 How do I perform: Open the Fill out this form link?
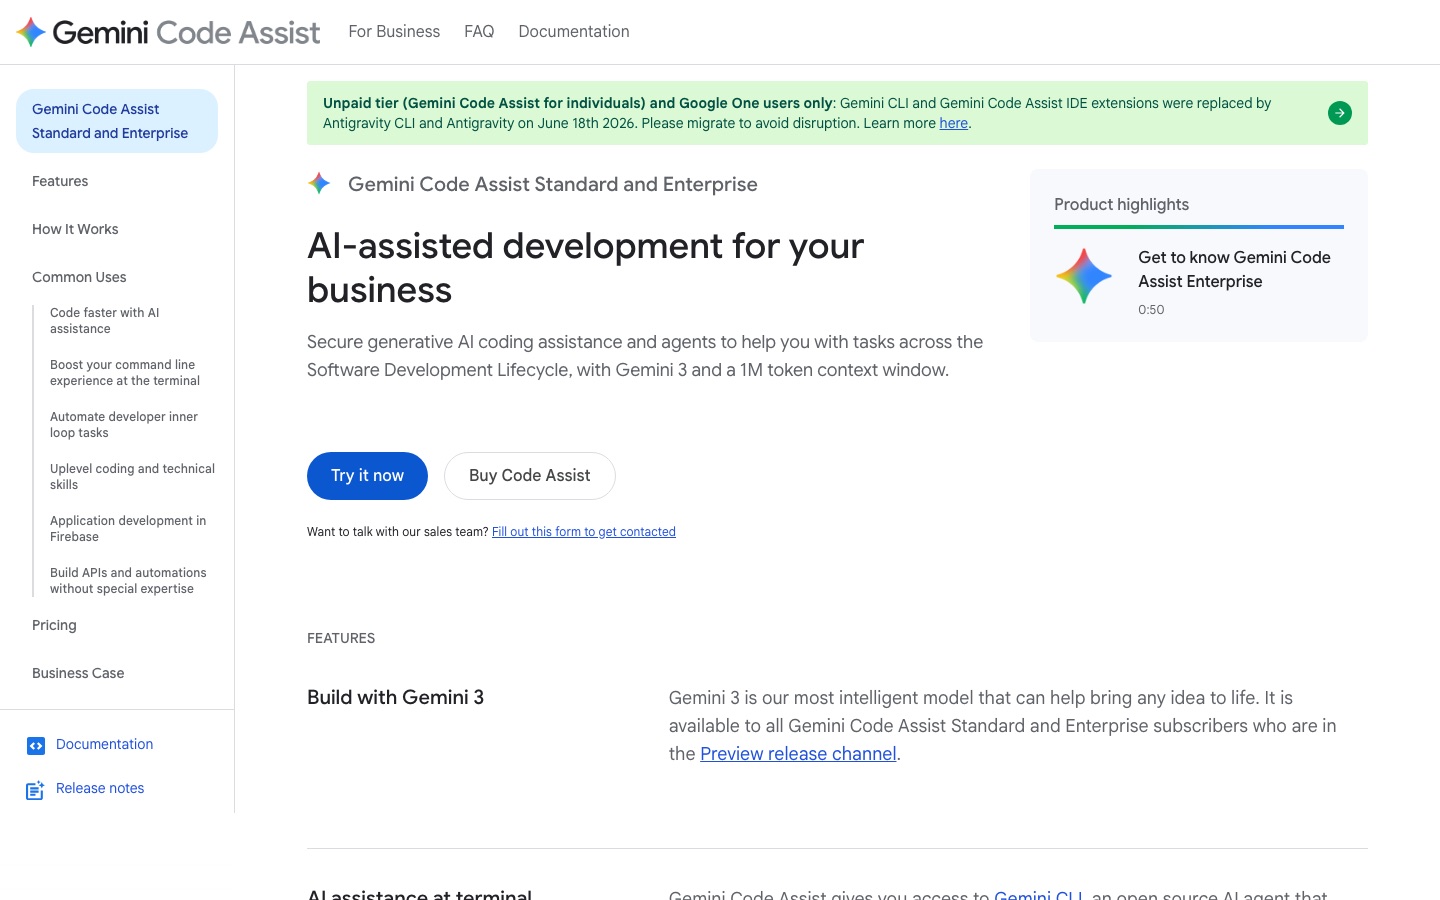pos(584,532)
